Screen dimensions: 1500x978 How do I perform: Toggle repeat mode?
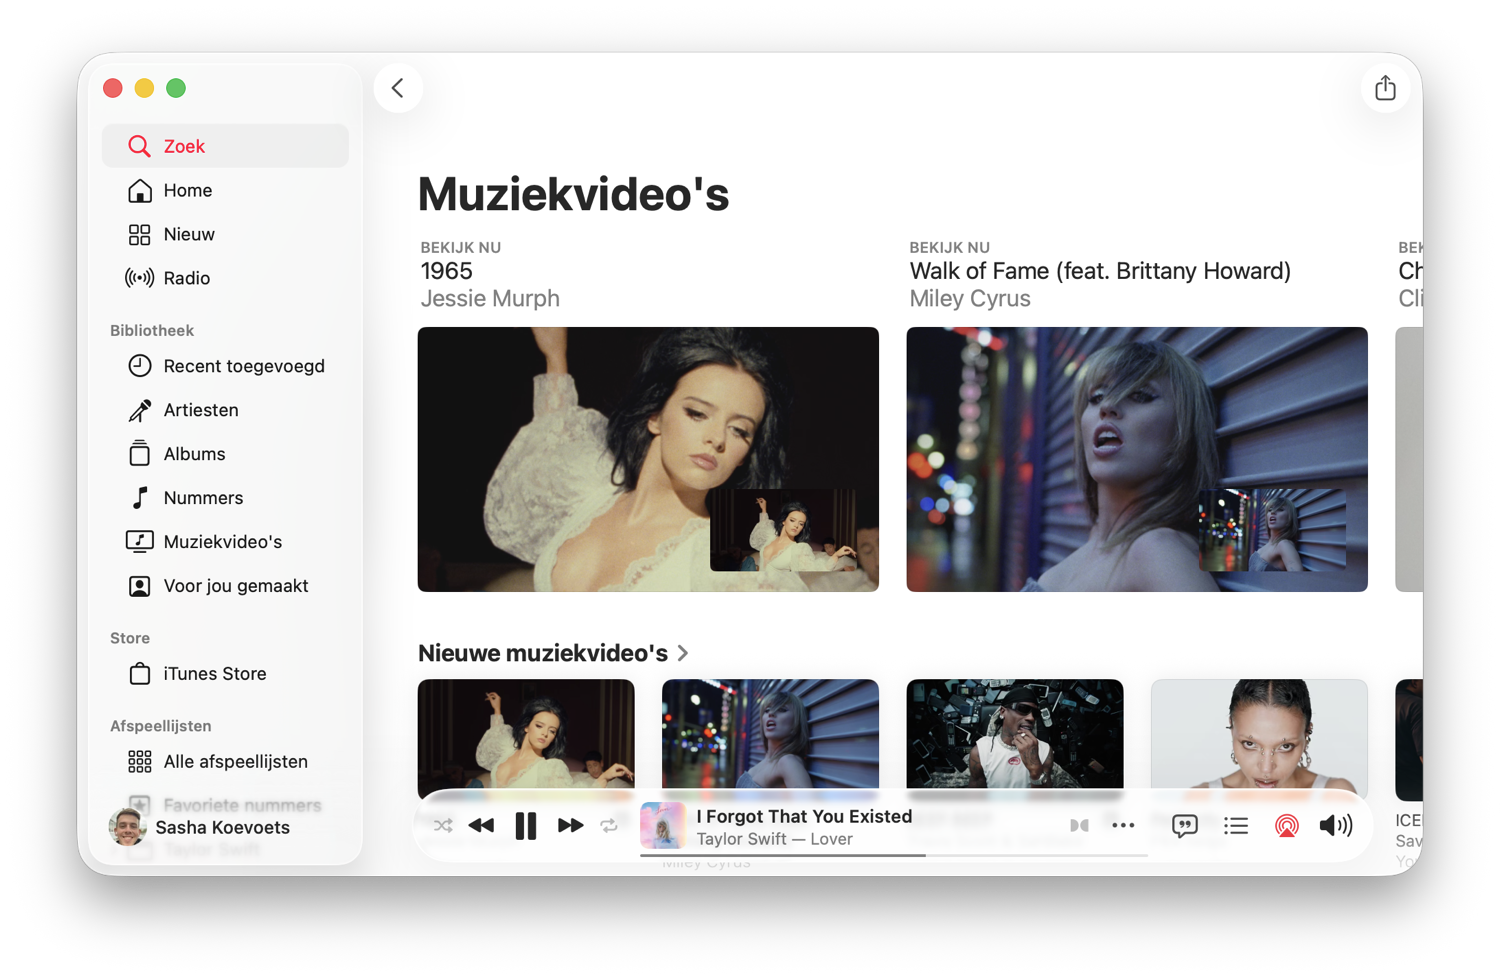[609, 826]
